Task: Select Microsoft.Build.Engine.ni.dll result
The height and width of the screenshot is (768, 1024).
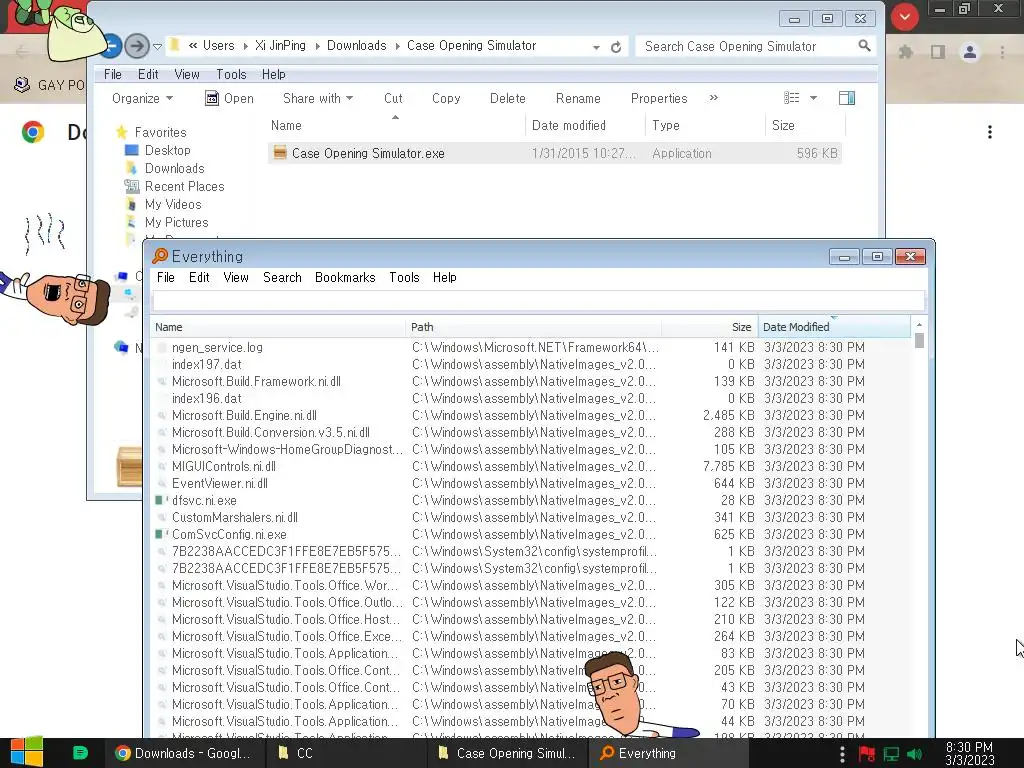Action: 244,415
